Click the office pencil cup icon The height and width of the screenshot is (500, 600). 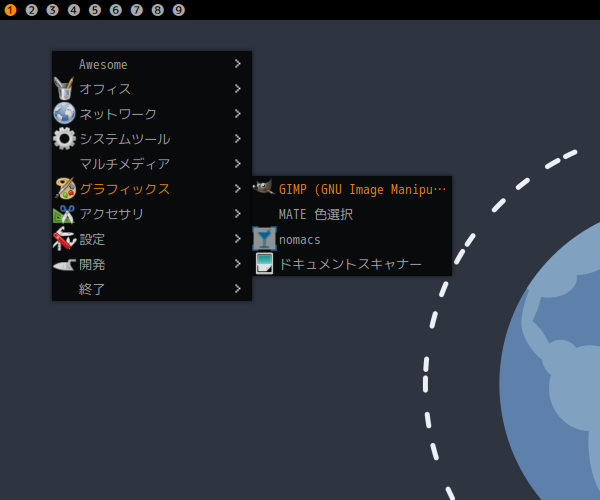(x=64, y=89)
